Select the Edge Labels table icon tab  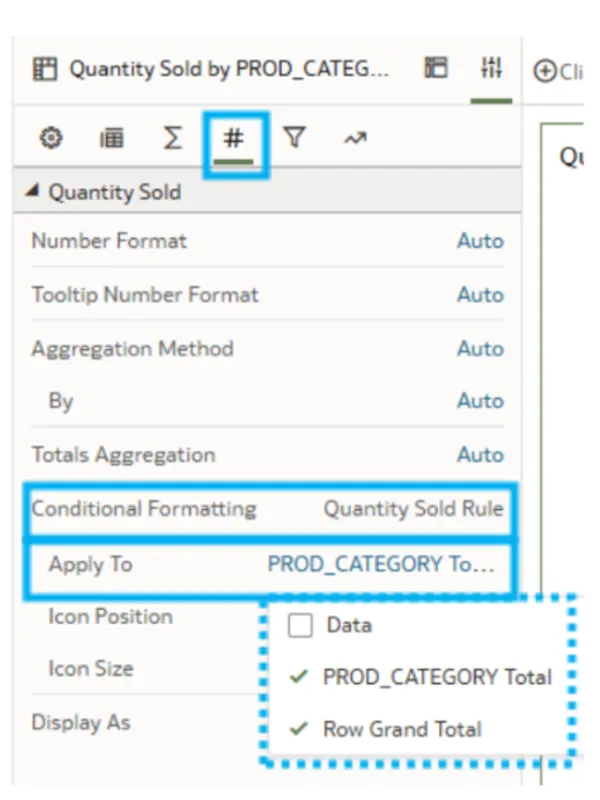[111, 139]
